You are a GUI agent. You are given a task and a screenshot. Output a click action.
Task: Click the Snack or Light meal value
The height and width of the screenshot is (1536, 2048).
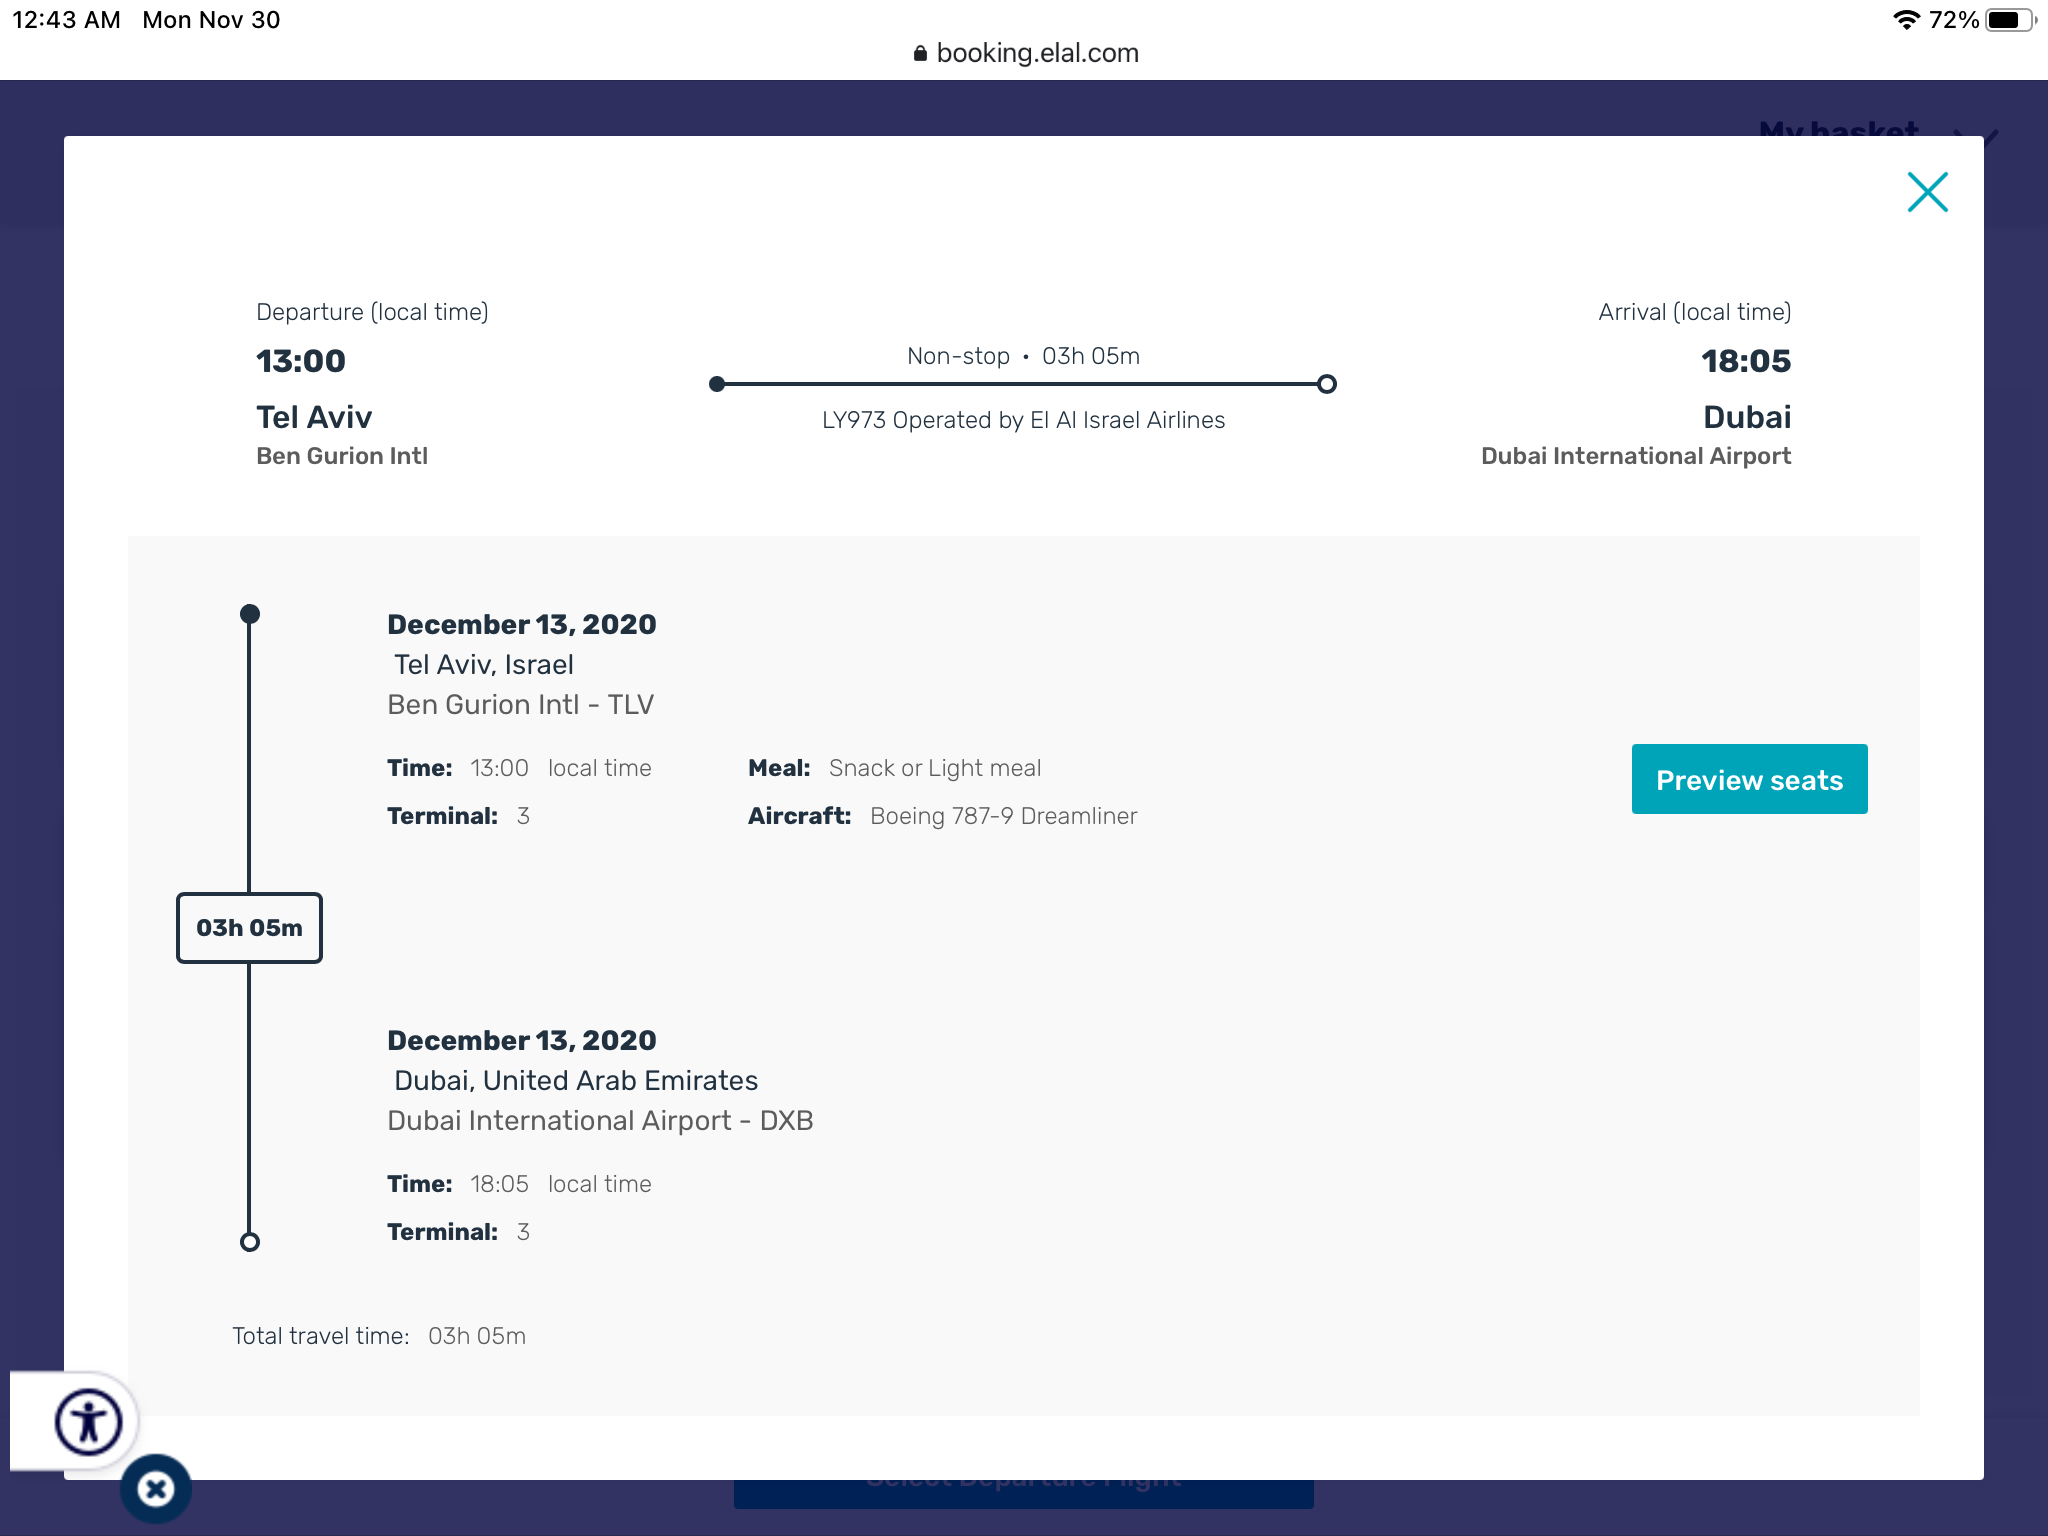point(935,768)
